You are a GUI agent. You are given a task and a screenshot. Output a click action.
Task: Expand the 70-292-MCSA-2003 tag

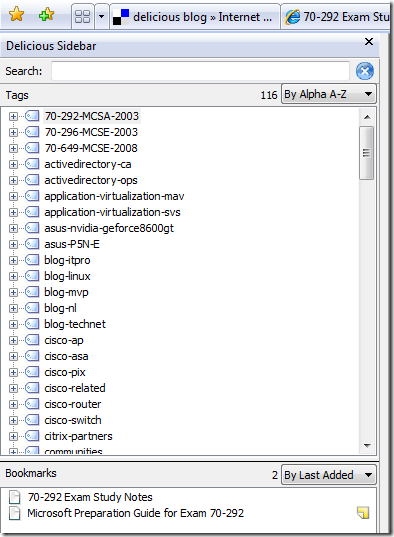coord(13,116)
